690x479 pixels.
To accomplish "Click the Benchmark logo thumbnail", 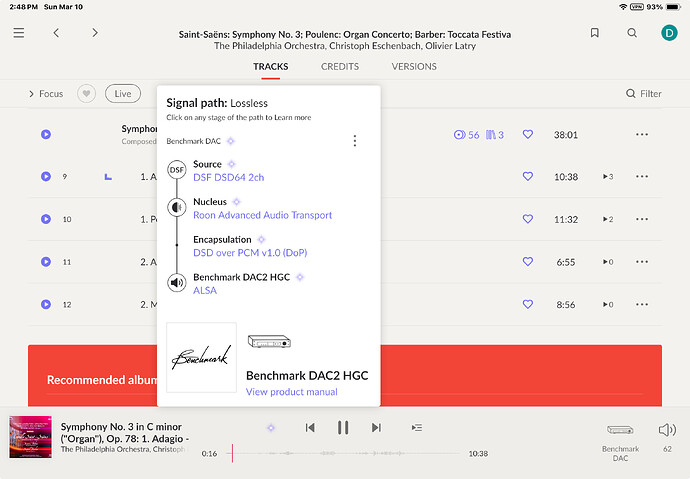I will point(202,357).
